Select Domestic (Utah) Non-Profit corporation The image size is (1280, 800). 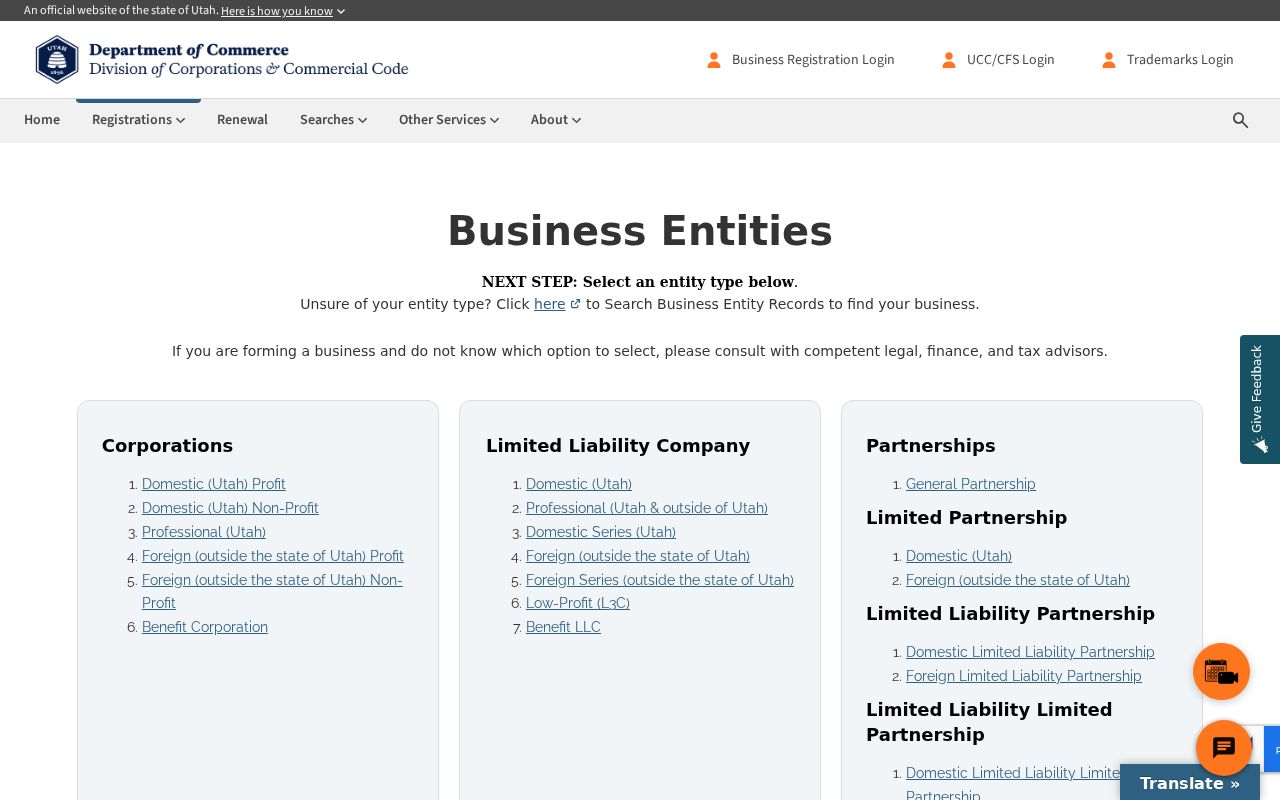(x=230, y=508)
